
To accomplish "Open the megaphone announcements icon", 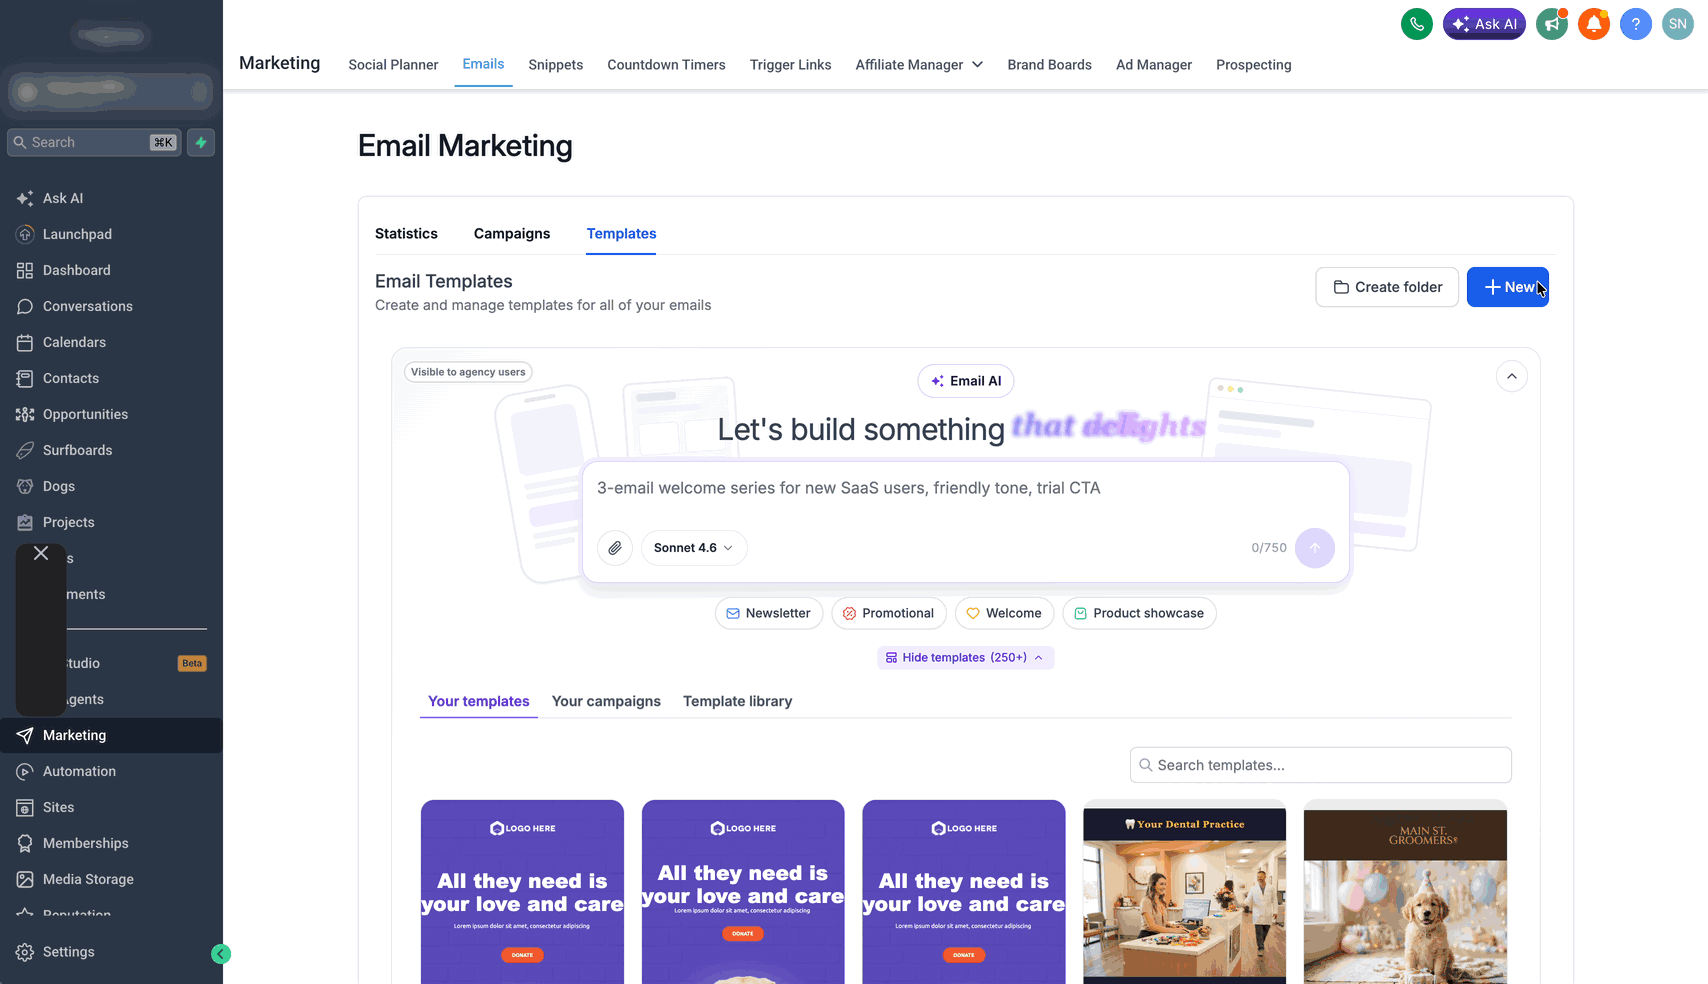I will [1552, 24].
